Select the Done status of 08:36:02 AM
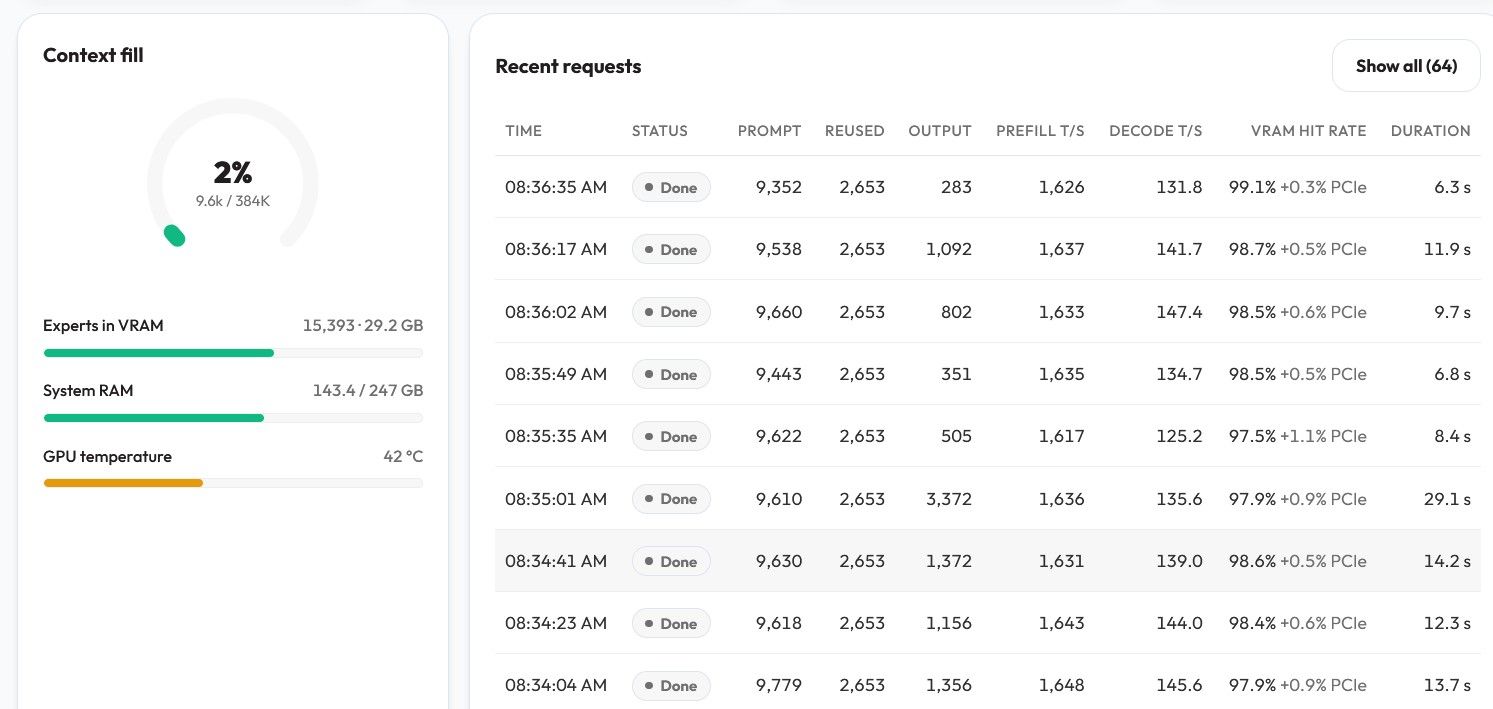This screenshot has width=1493, height=709. click(x=671, y=312)
